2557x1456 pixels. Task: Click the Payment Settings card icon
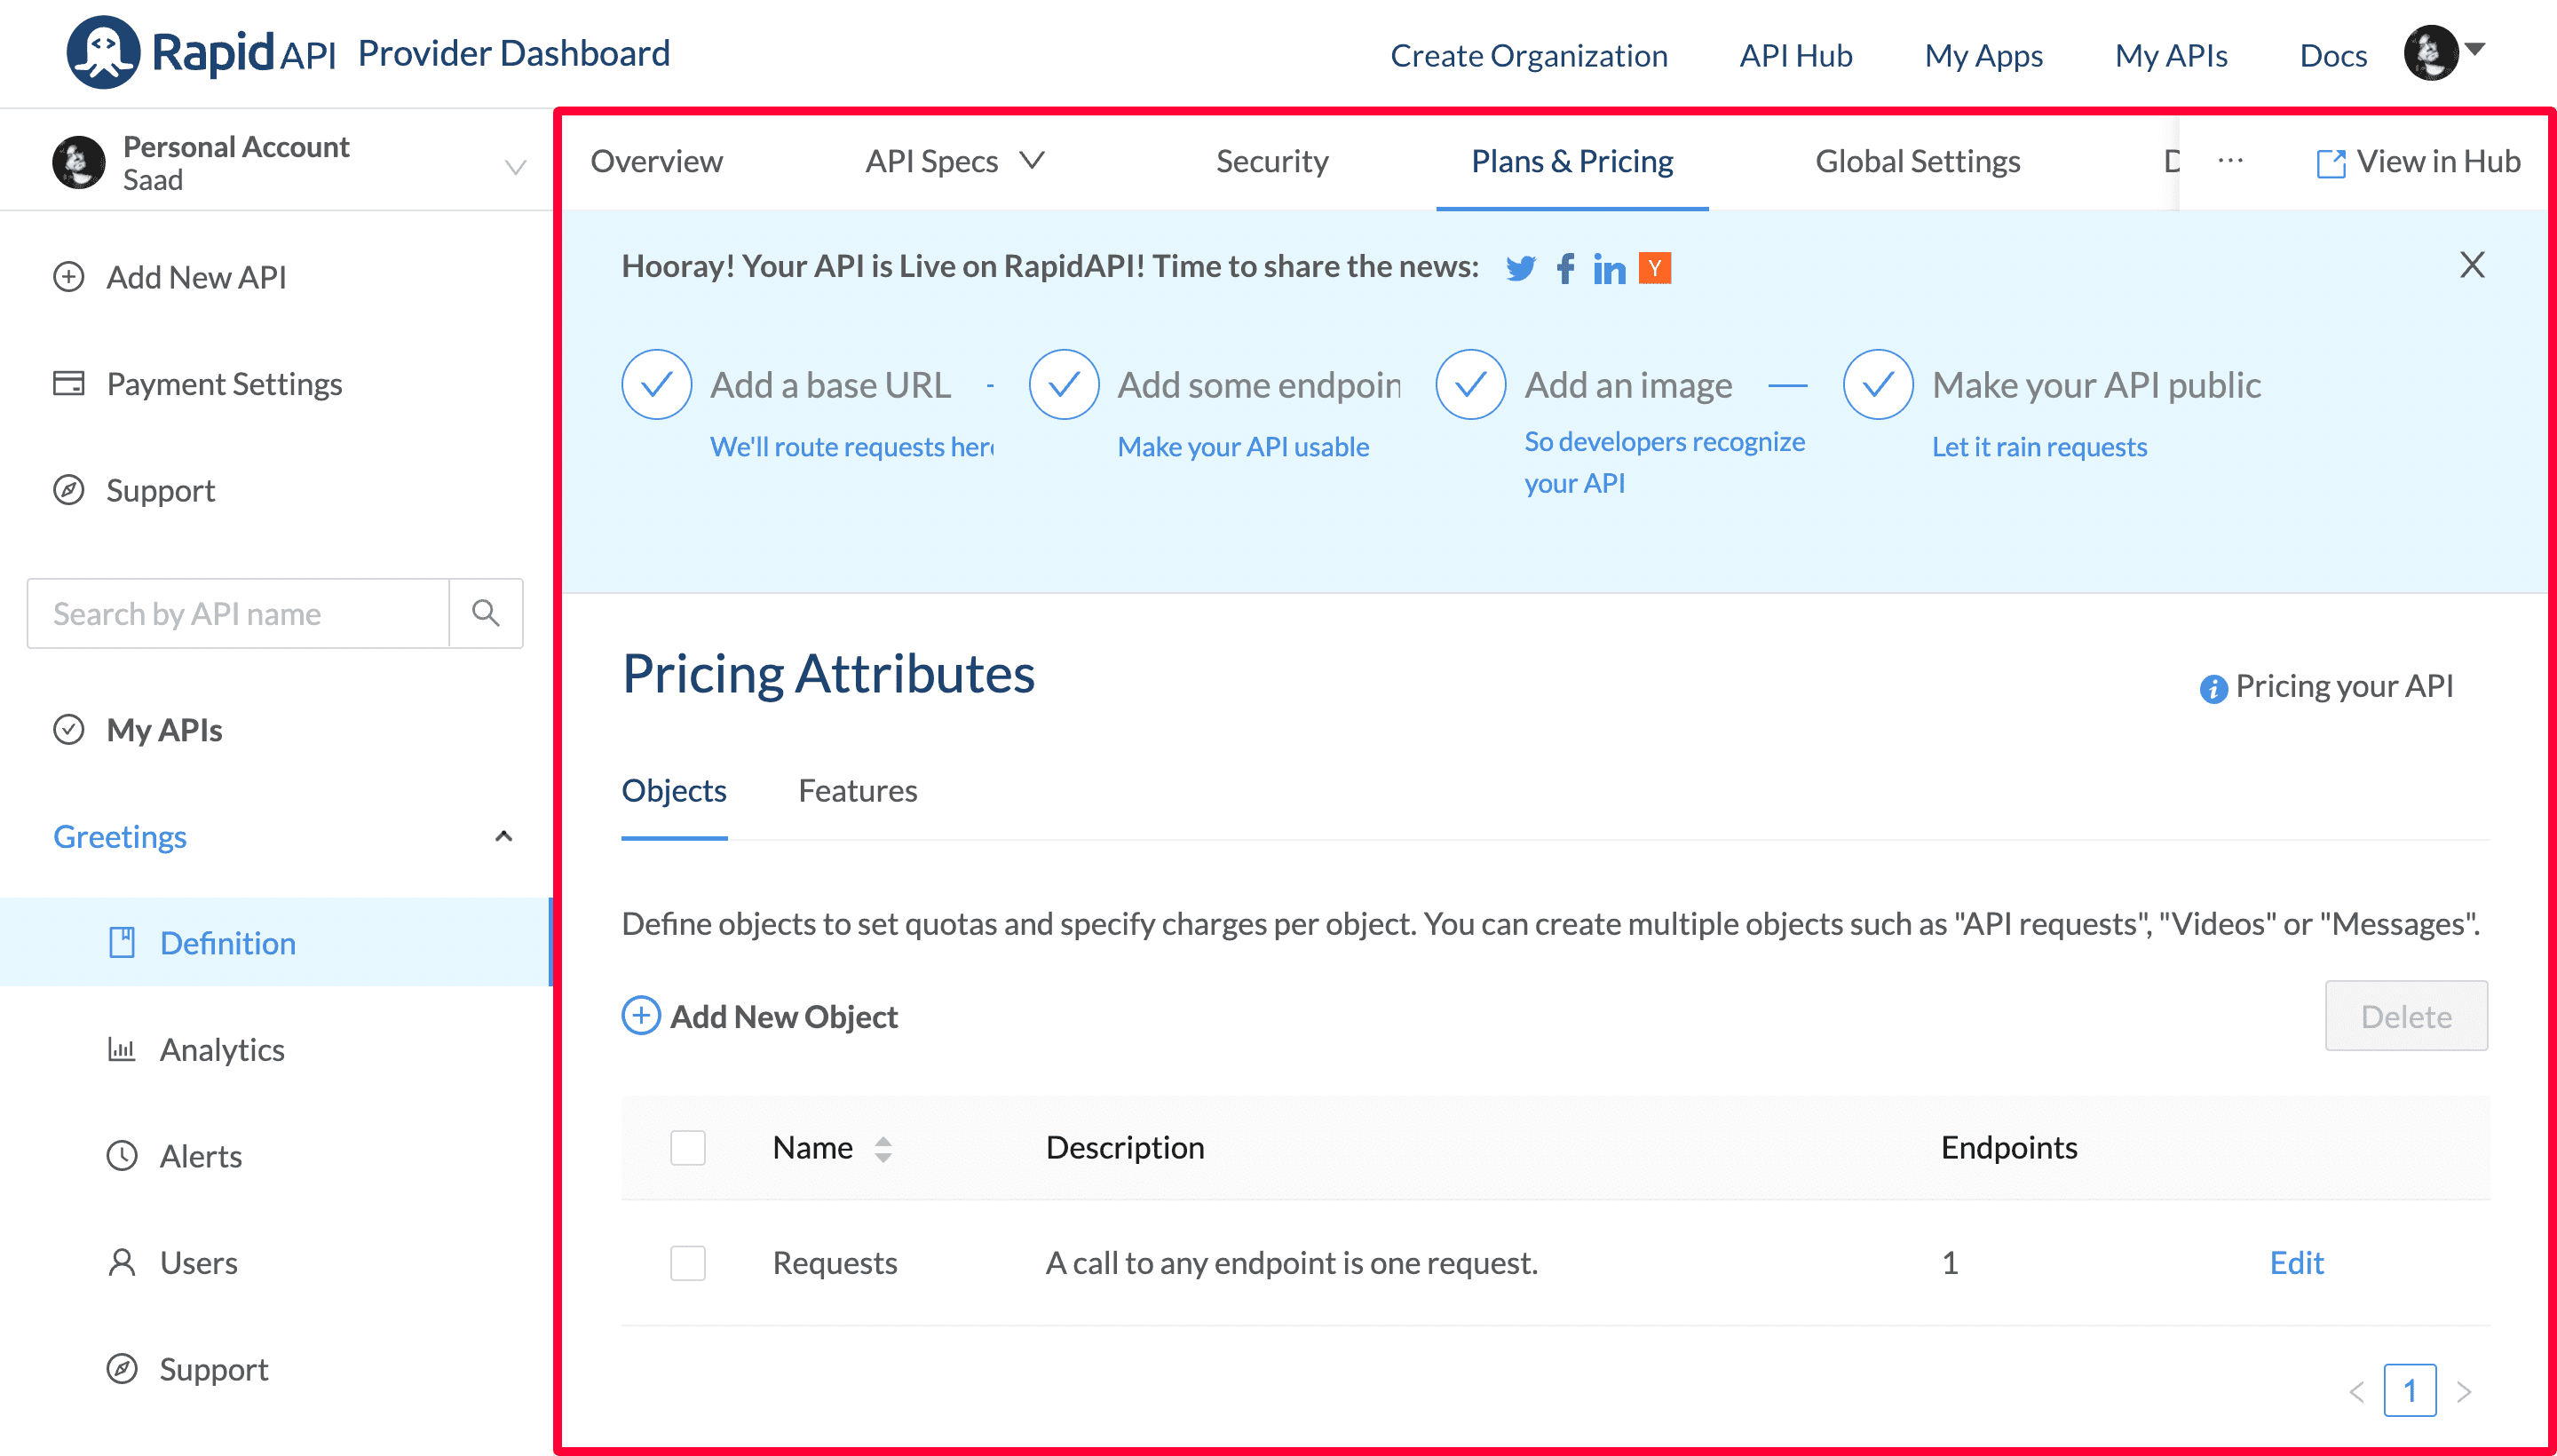click(x=68, y=383)
